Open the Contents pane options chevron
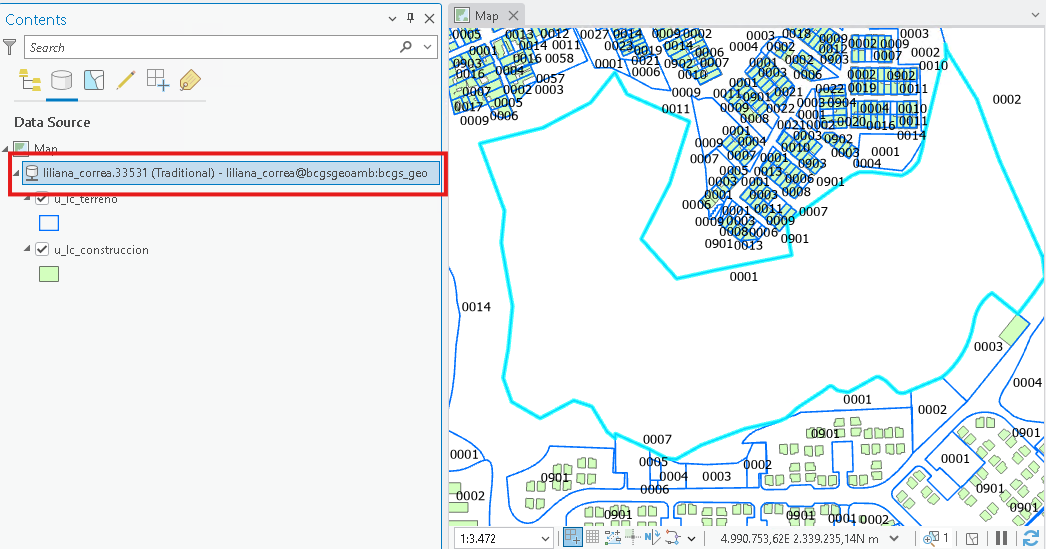 392,19
